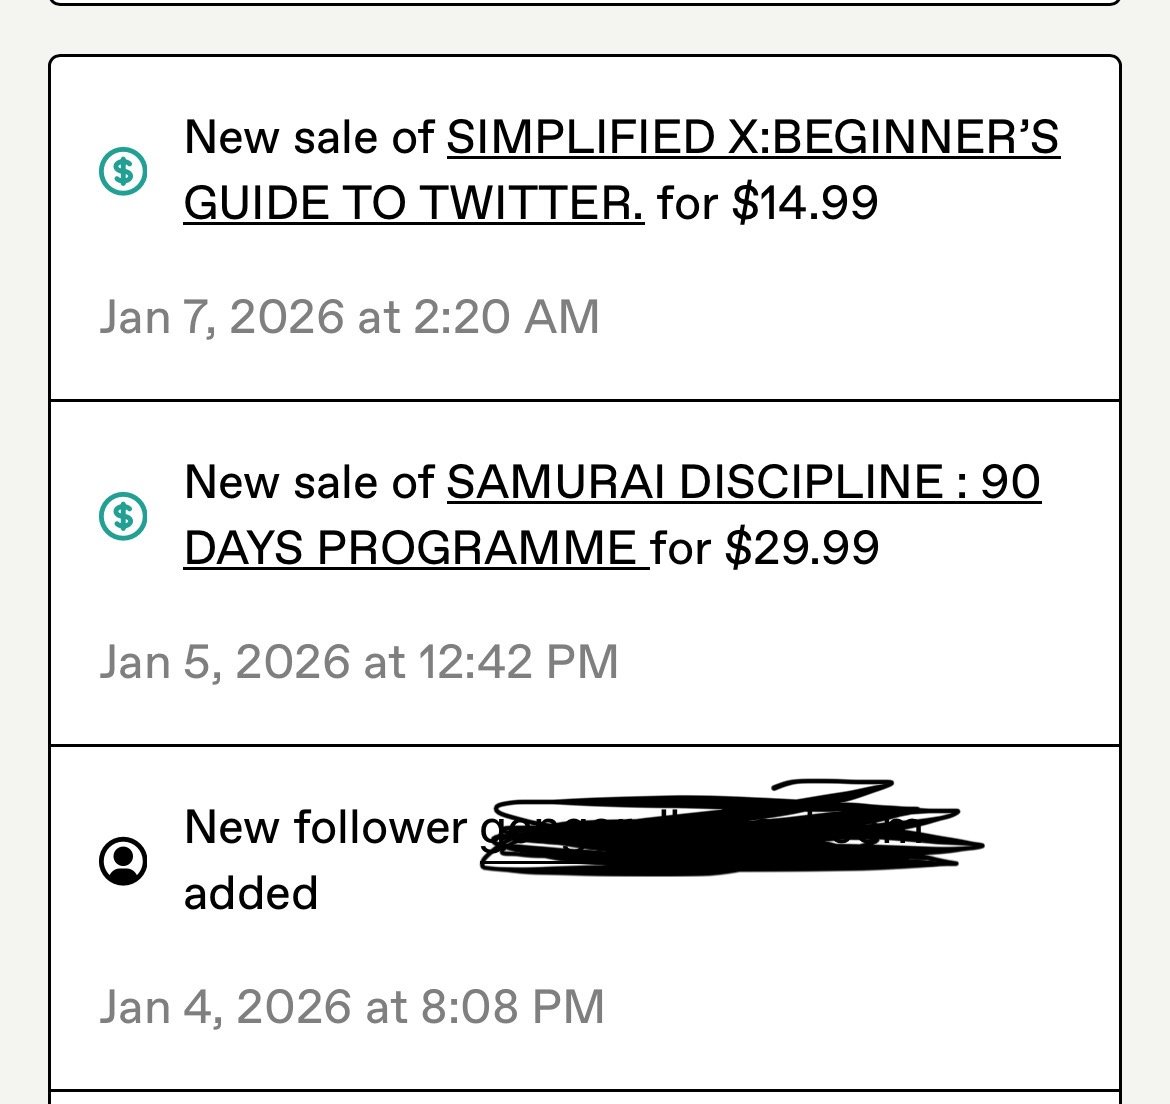The image size is (1170, 1104).
Task: Click the Jan 5, 2026 at 12:42 PM timestamp
Action: coord(358,662)
